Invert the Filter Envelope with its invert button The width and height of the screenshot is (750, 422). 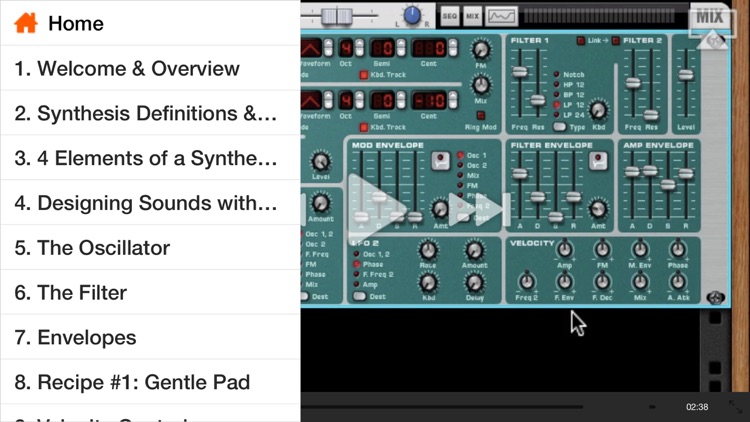(x=598, y=161)
